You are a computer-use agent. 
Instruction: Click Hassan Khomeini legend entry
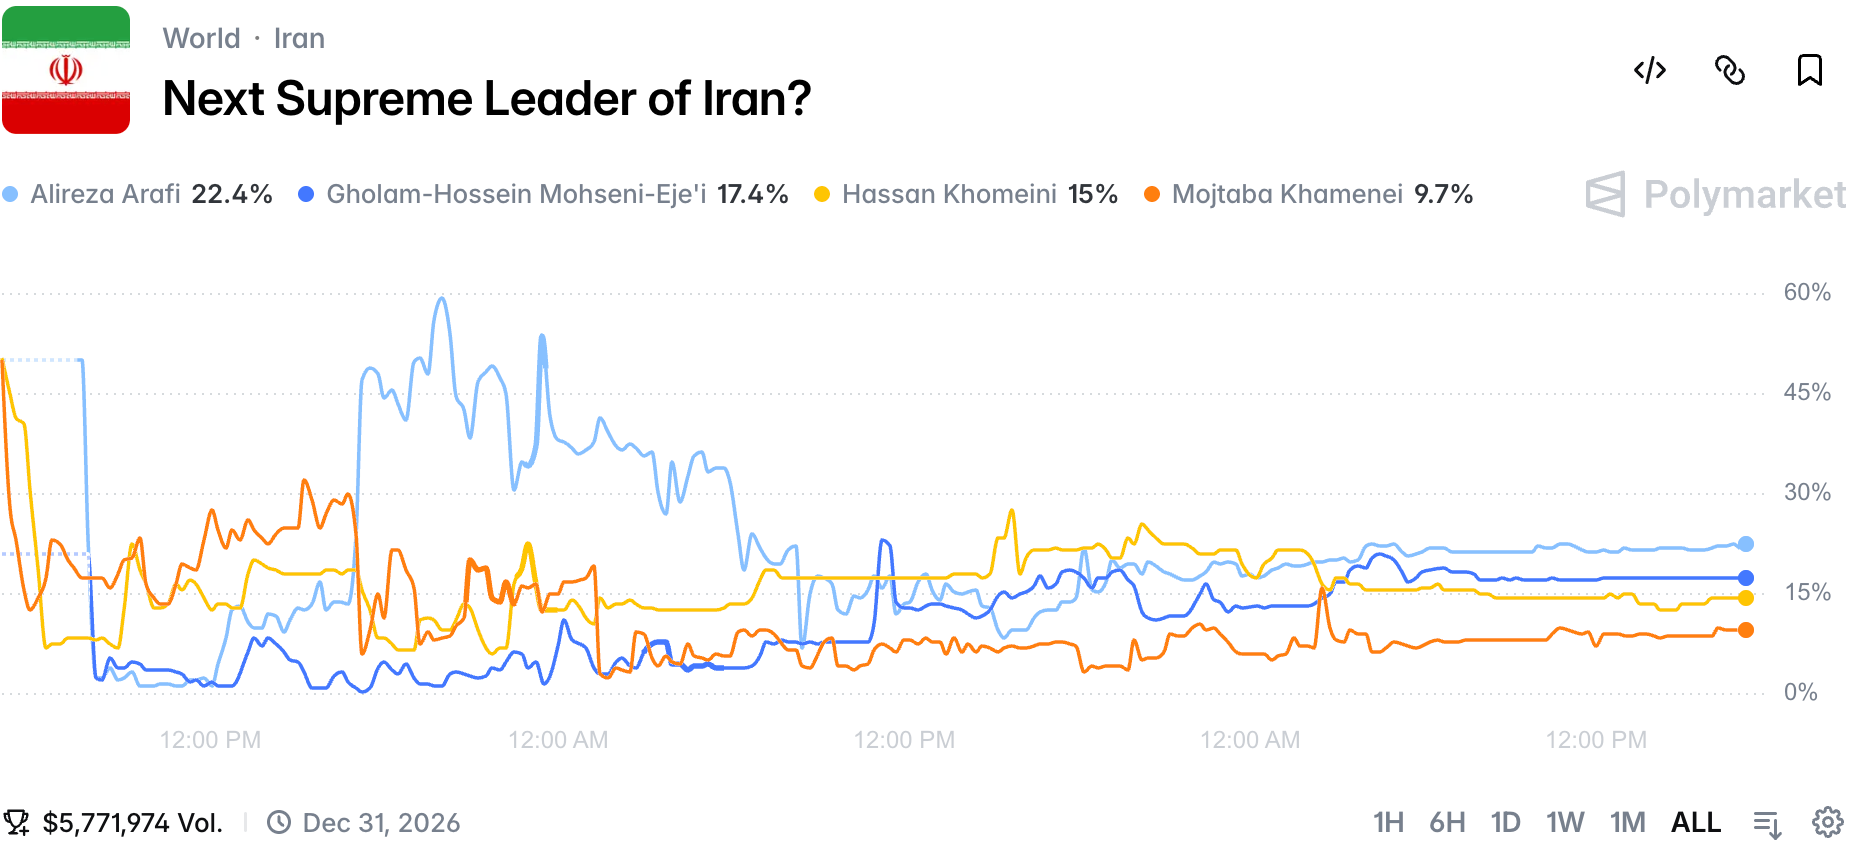pos(966,194)
